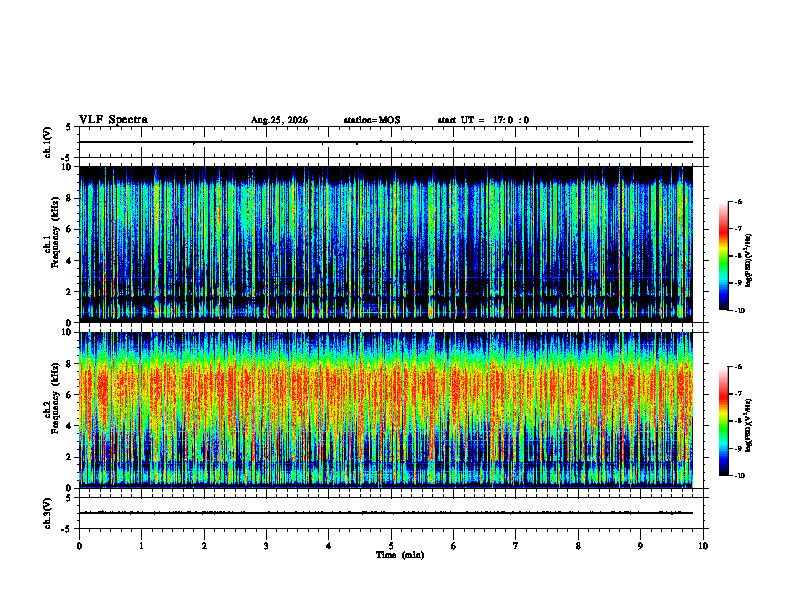Click the "start UT = 17:0 :0" text
The image size is (792, 612).
pos(483,120)
